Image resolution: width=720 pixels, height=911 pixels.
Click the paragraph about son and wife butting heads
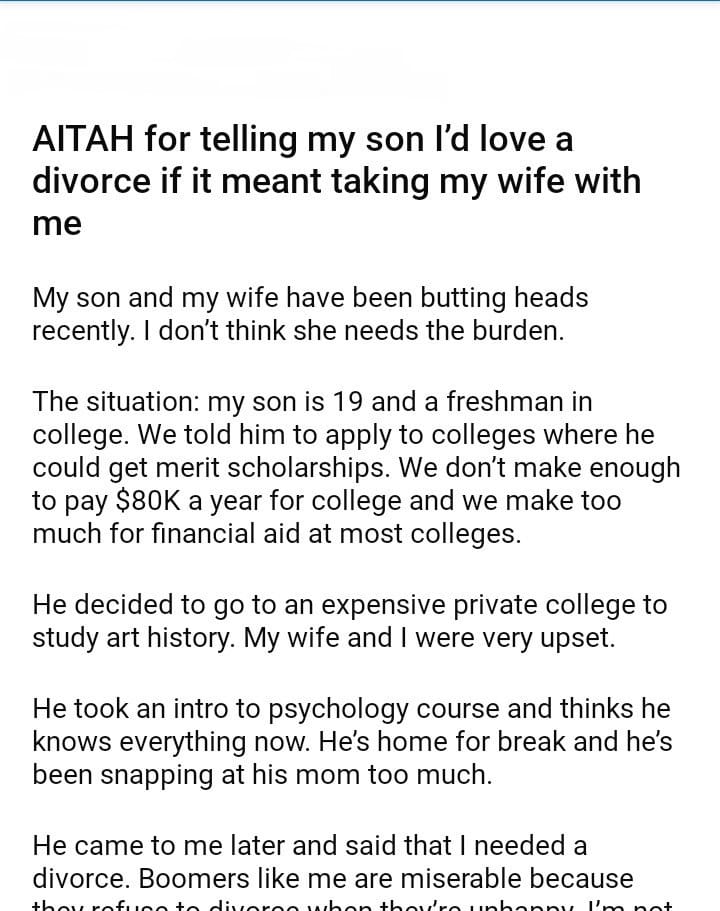[310, 314]
